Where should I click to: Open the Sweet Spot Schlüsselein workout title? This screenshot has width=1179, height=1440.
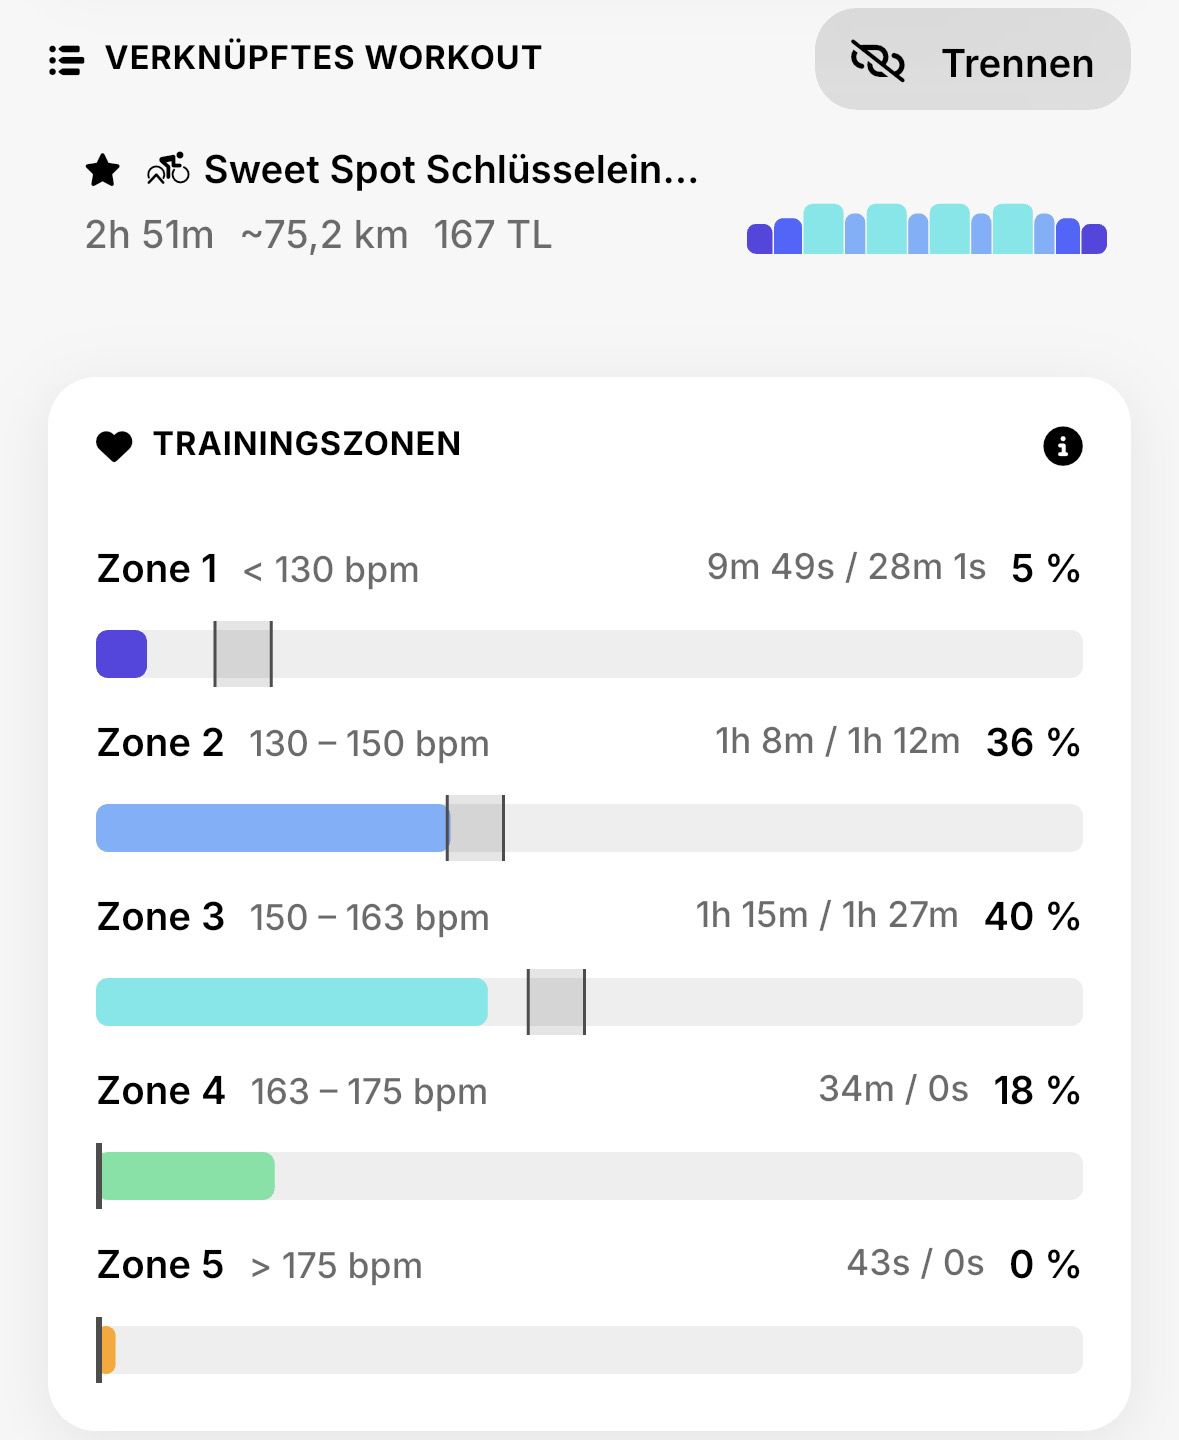point(451,170)
